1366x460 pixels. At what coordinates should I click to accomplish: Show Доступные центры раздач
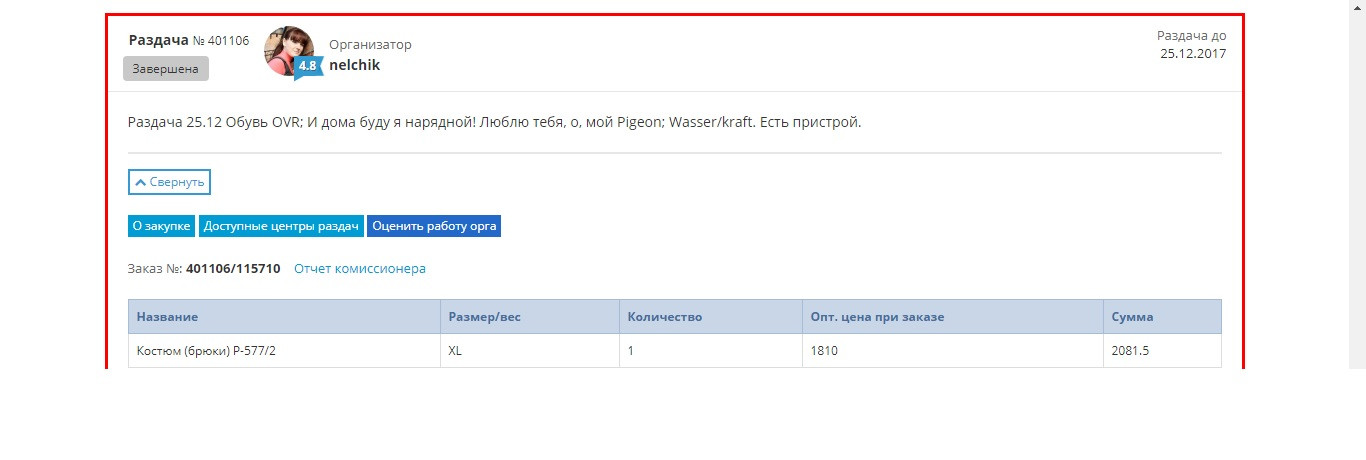[281, 226]
